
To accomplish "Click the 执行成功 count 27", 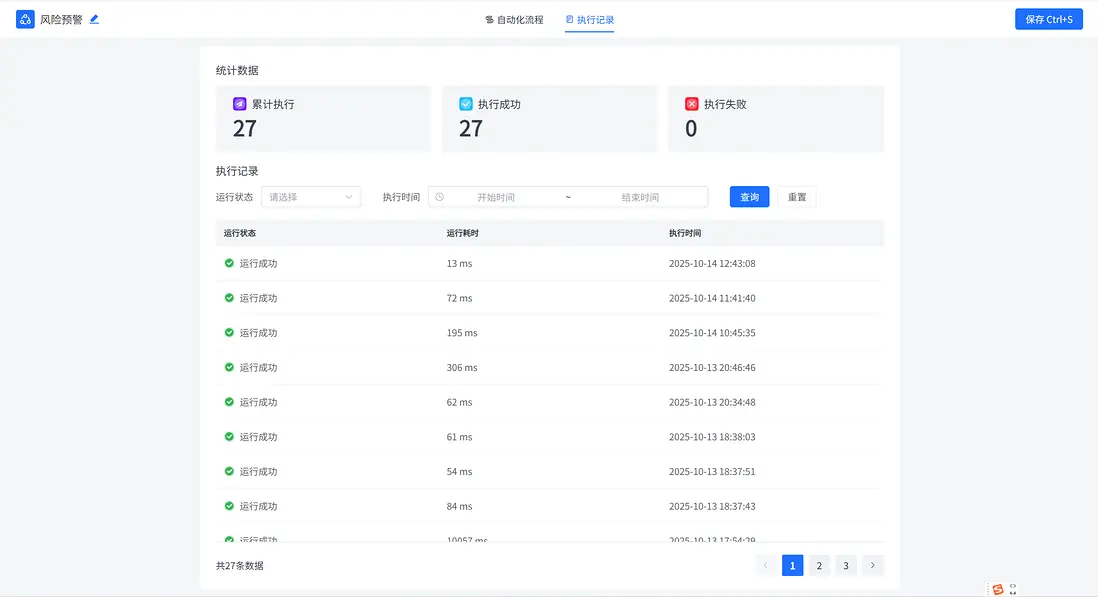I will coord(471,129).
